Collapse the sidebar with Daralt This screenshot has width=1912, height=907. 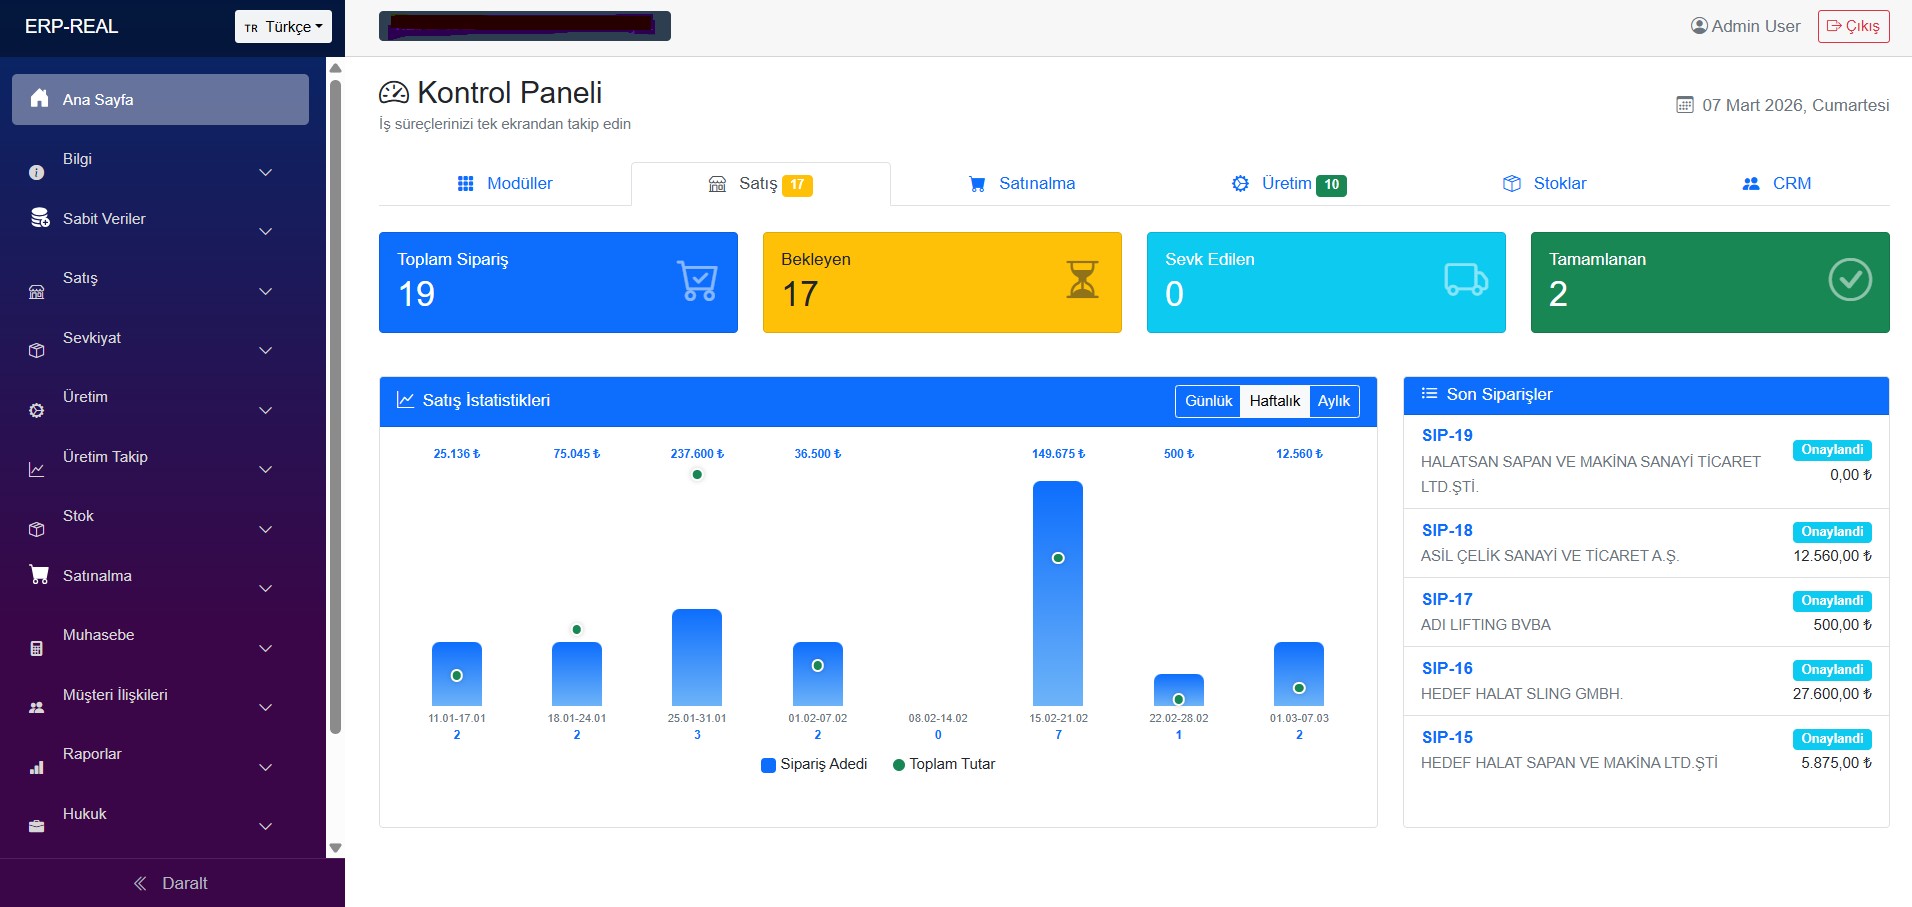[x=171, y=883]
